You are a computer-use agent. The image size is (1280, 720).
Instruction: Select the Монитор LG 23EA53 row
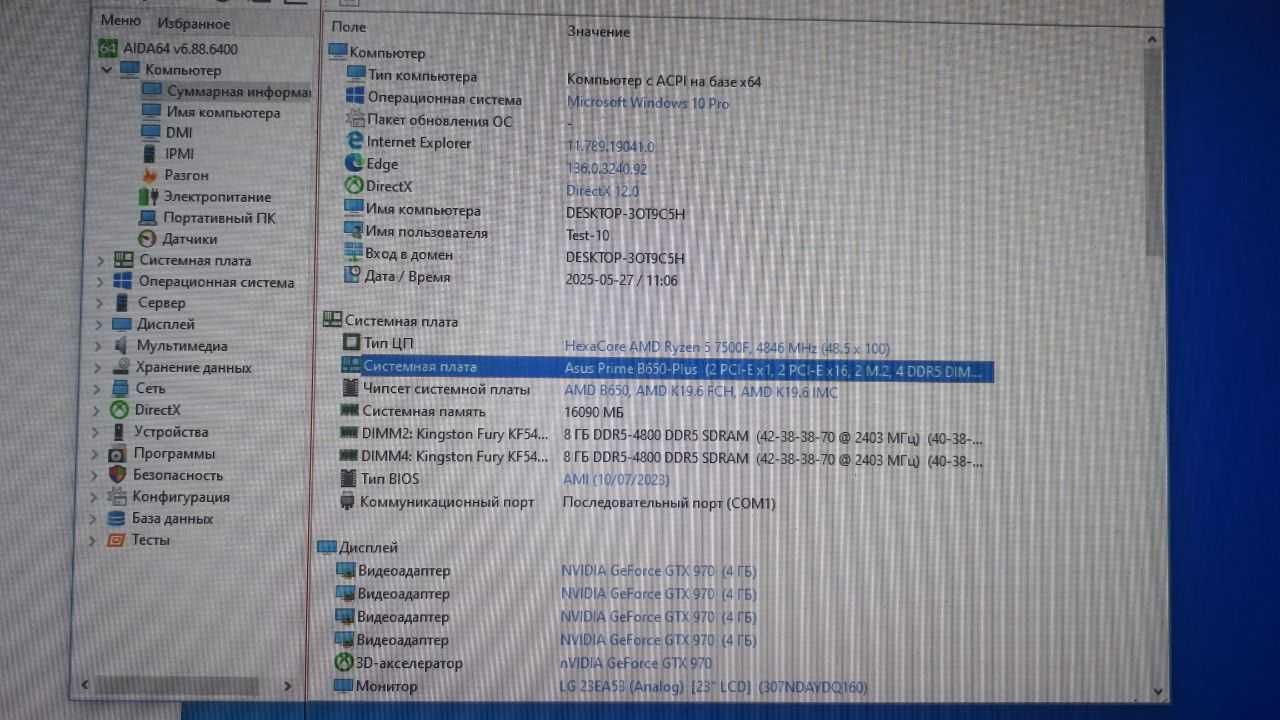tap(600, 687)
